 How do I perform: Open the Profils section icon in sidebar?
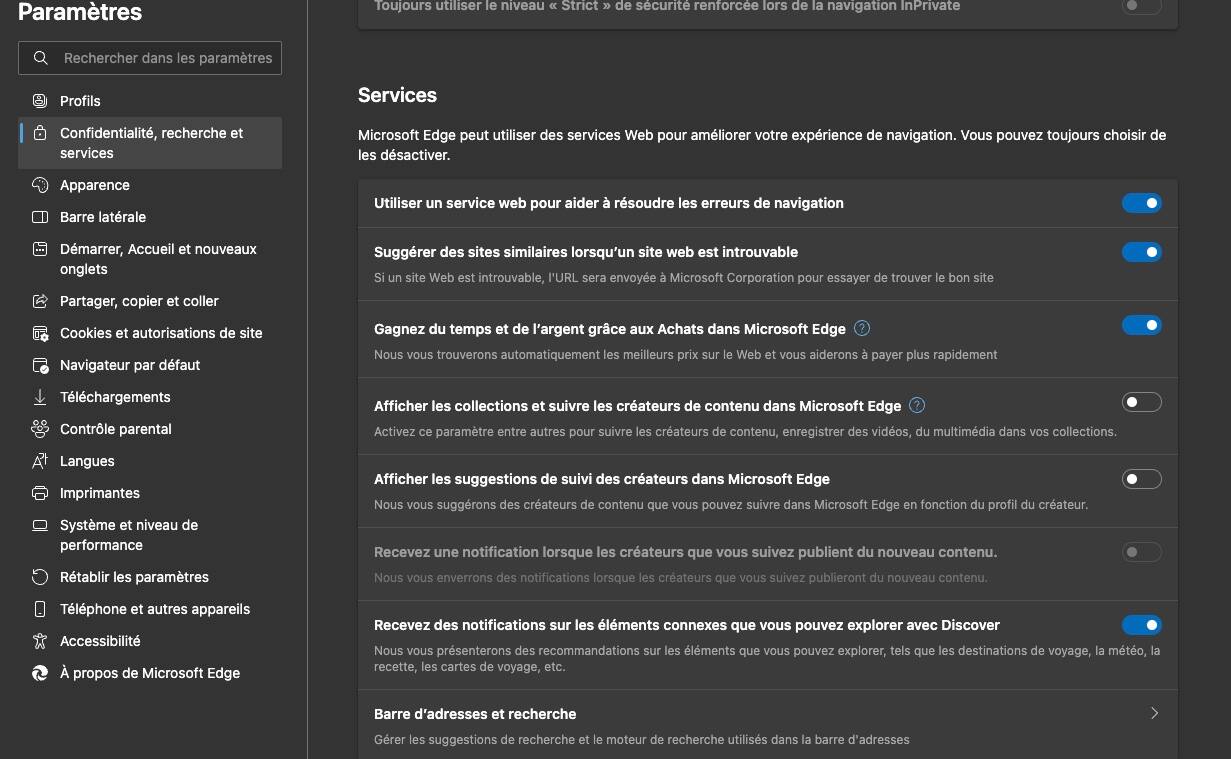pyautogui.click(x=39, y=100)
